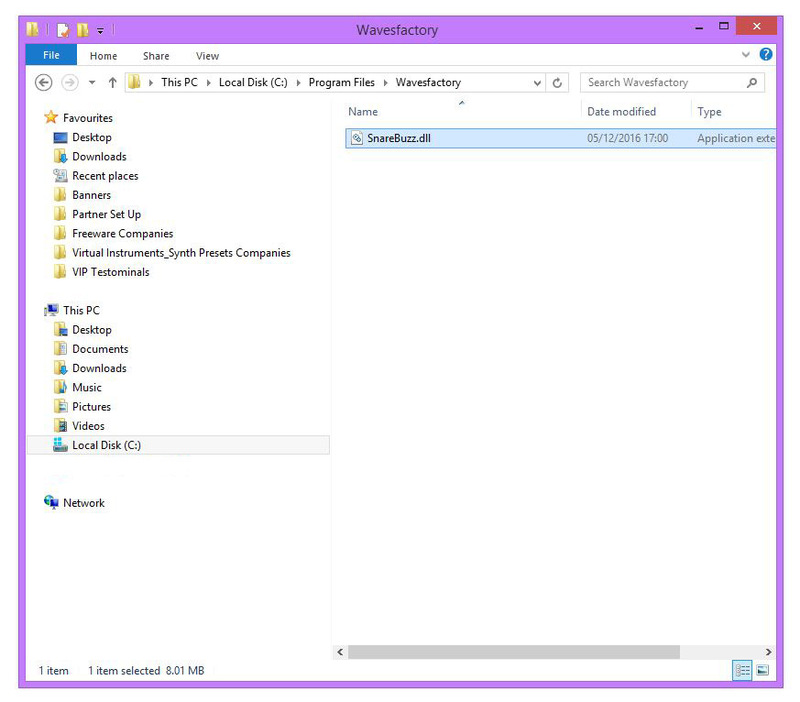800x702 pixels.
Task: Click the scrollbar right arrow
Action: (768, 652)
